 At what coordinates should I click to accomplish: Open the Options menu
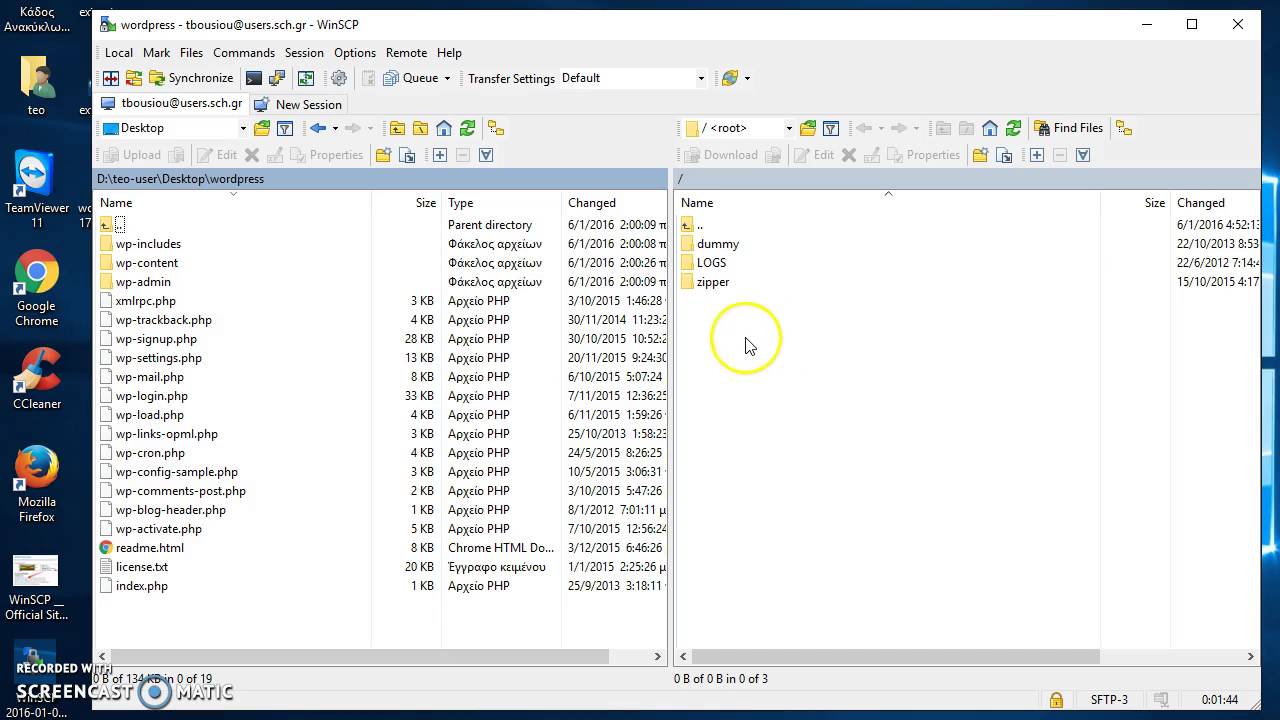click(x=355, y=52)
